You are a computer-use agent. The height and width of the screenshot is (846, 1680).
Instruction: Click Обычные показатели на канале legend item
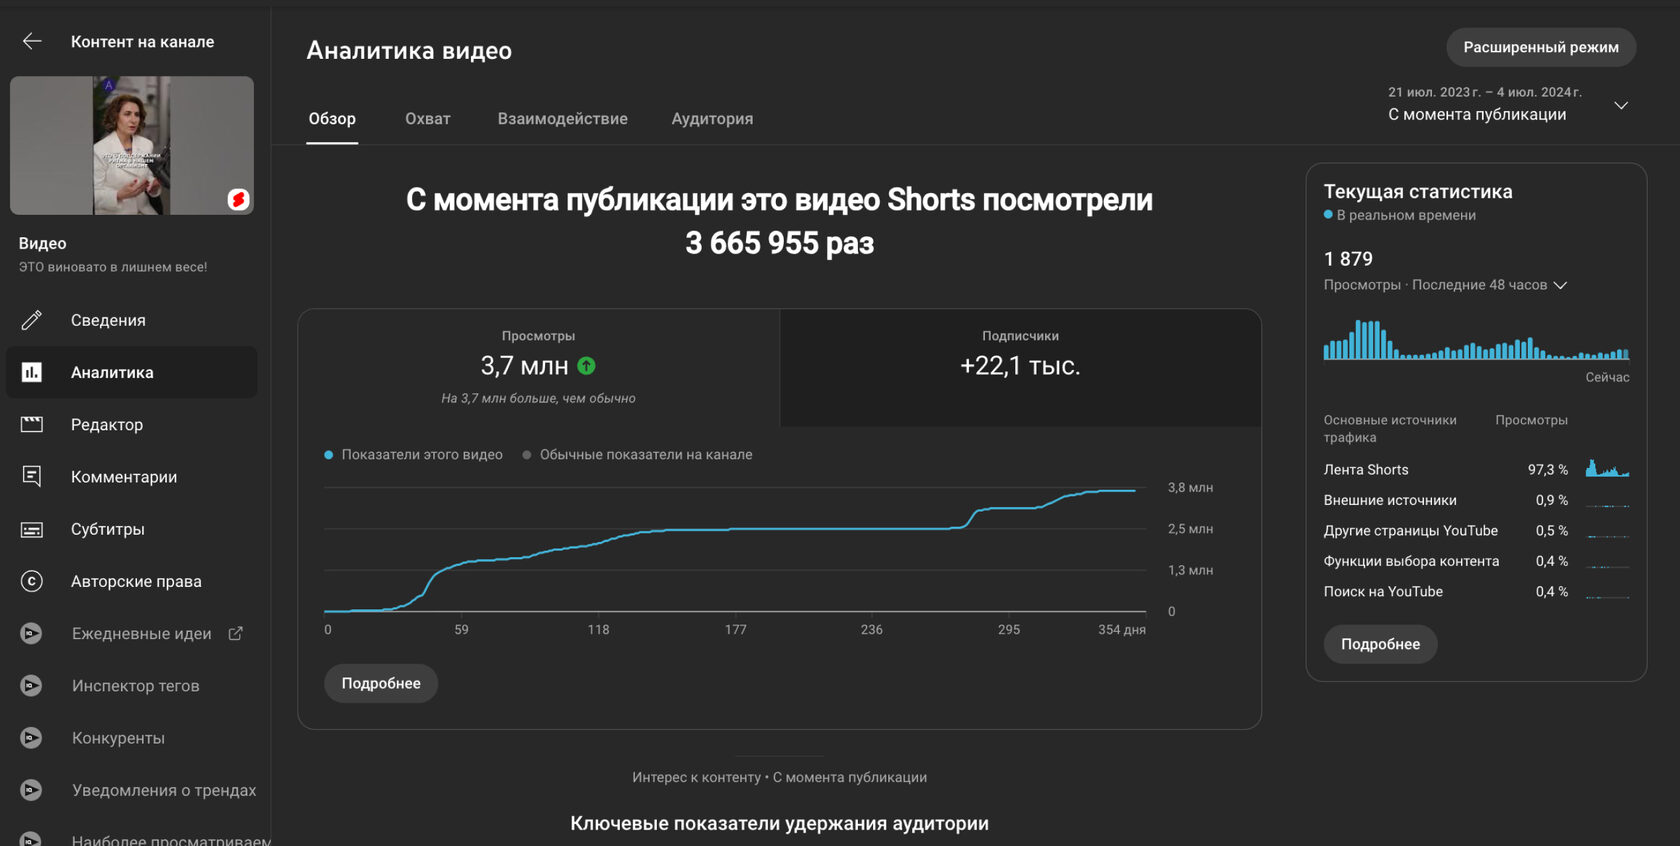tap(637, 454)
